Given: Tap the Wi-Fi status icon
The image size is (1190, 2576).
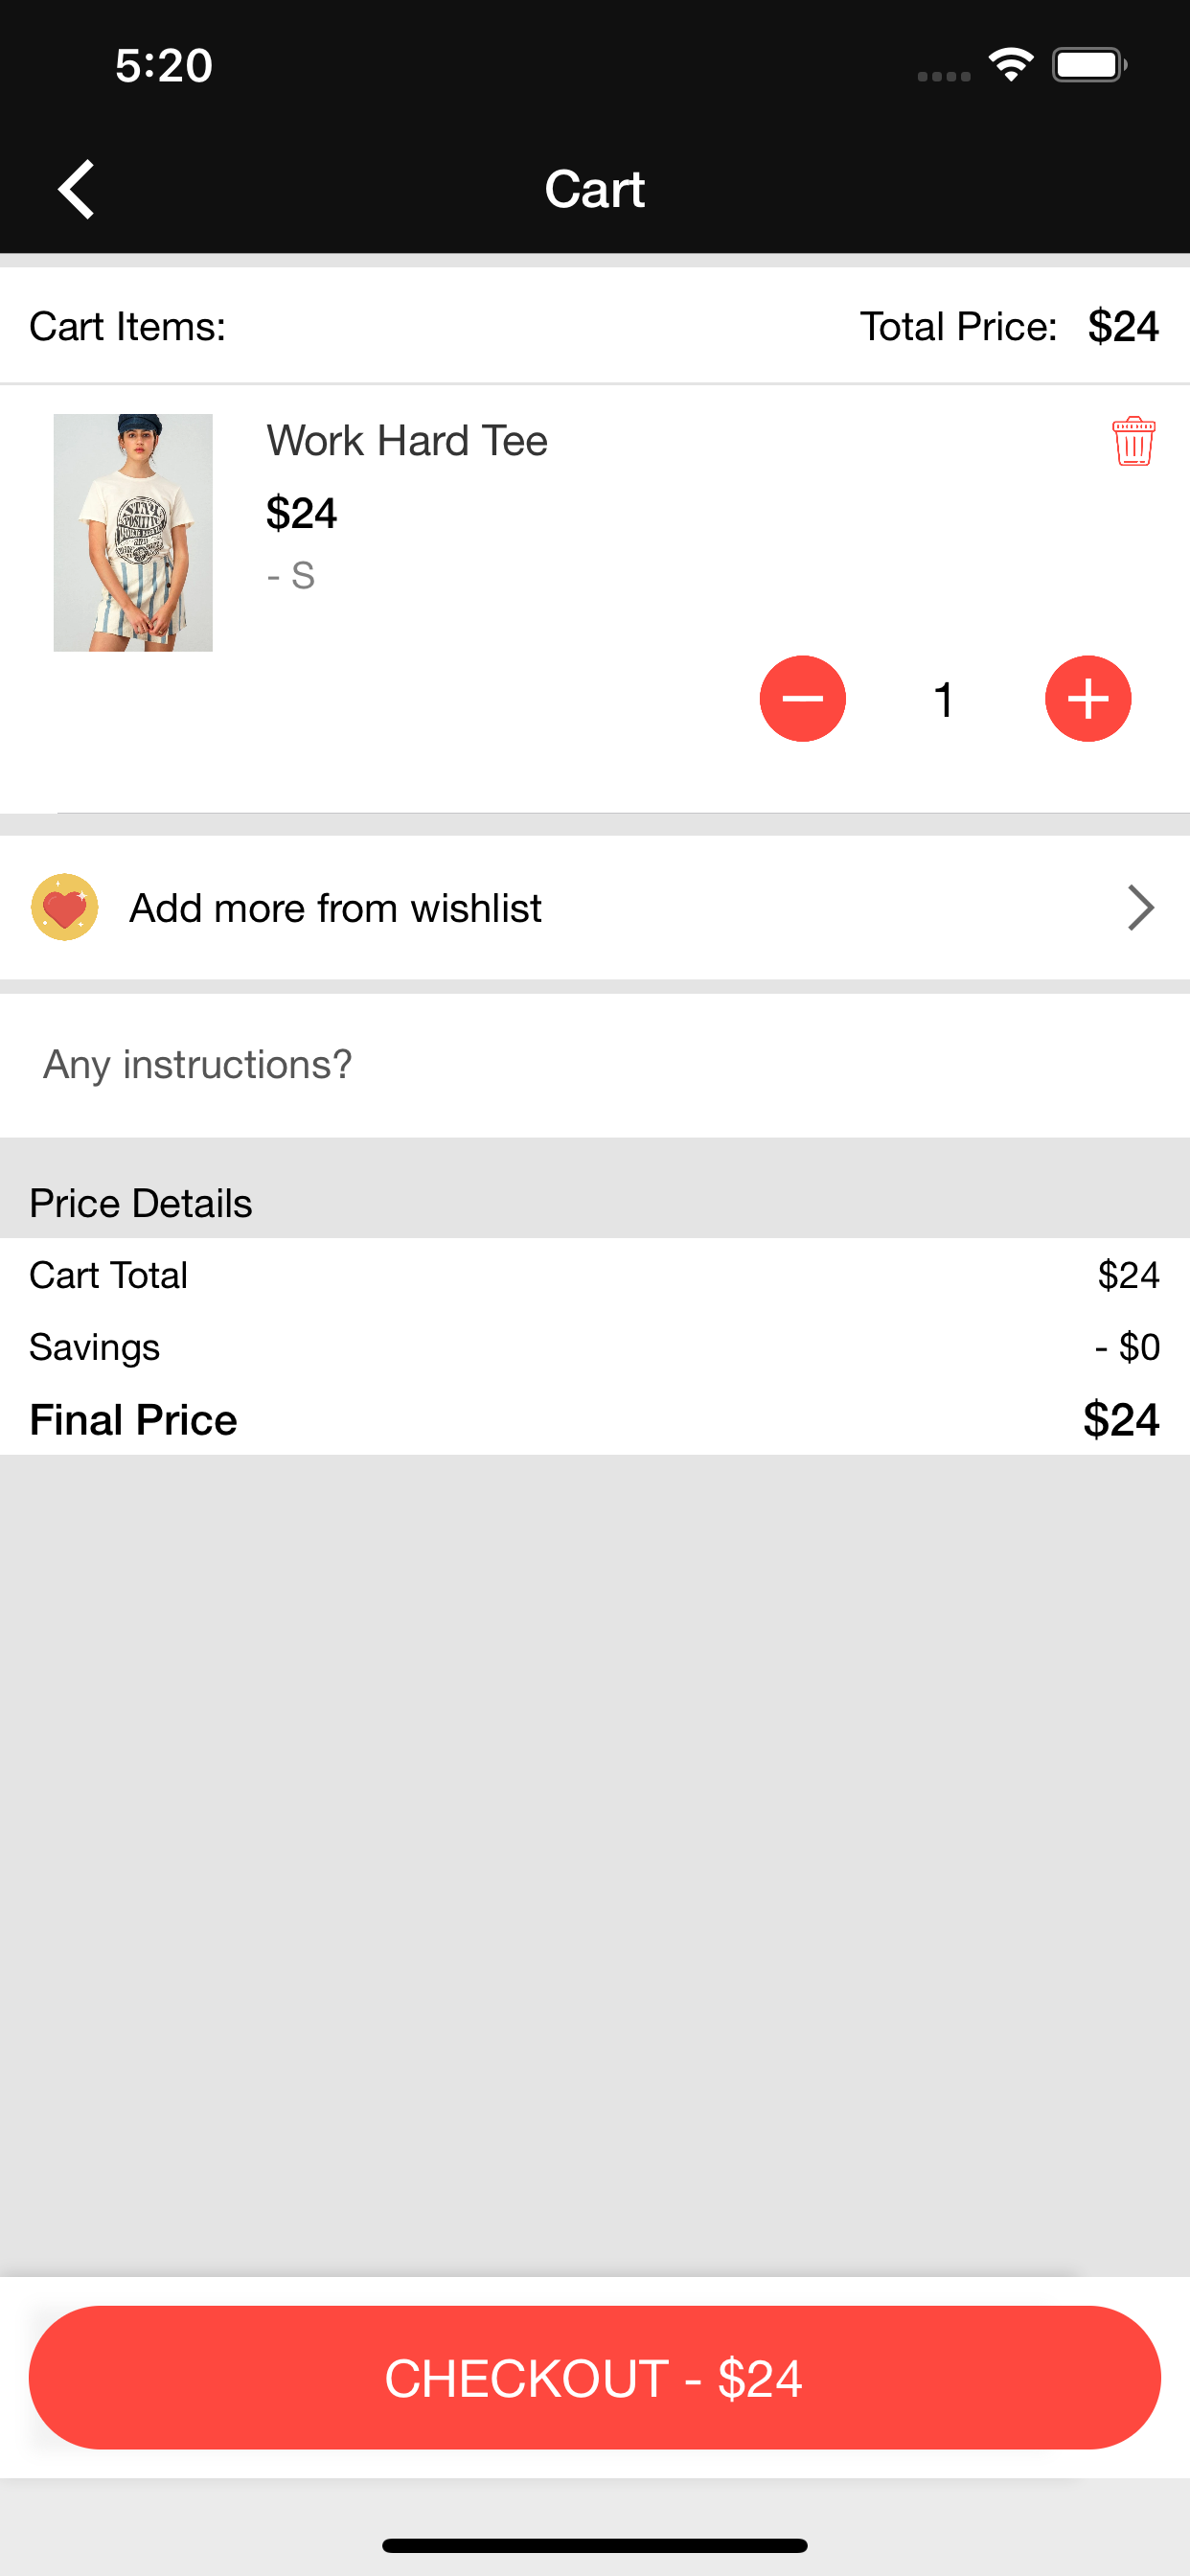Looking at the screenshot, I should (1011, 65).
